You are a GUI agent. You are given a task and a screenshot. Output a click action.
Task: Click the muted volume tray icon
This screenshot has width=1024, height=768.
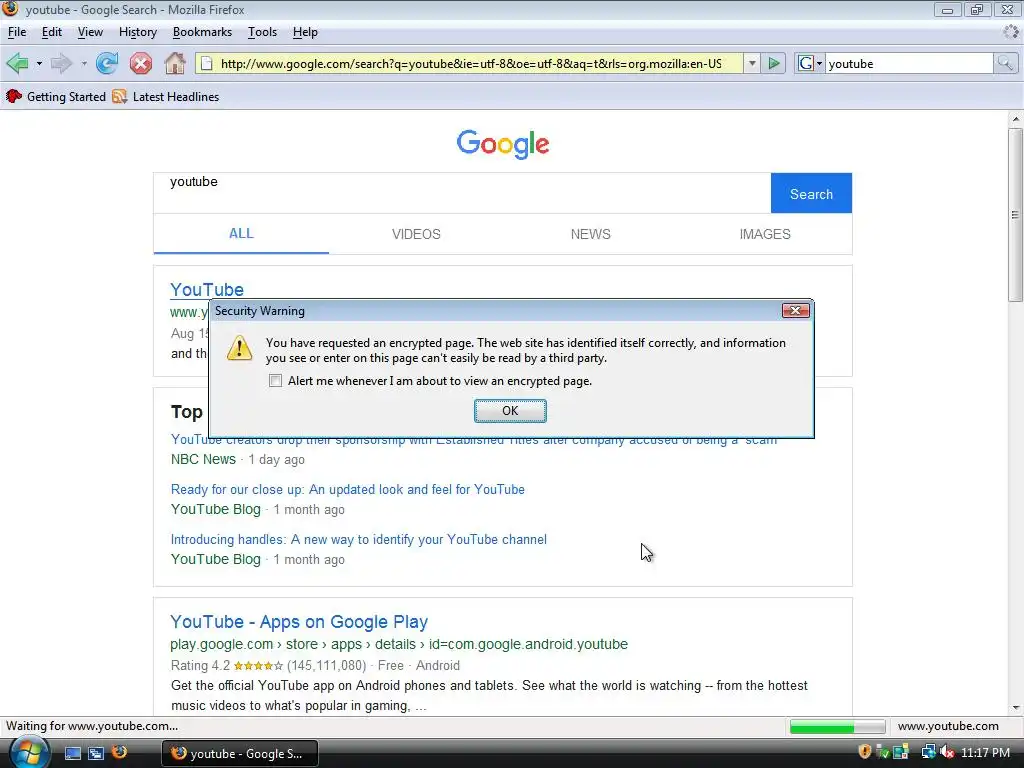tap(947, 752)
